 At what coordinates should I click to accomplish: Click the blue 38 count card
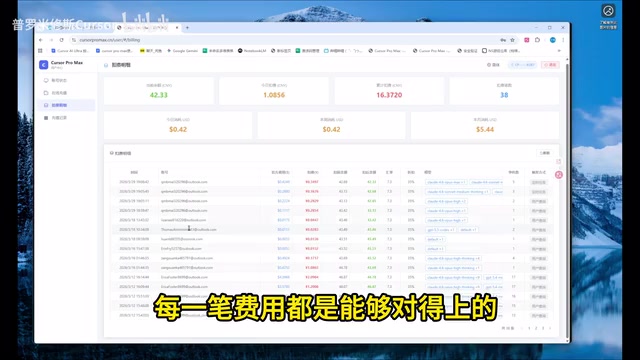[x=504, y=91]
